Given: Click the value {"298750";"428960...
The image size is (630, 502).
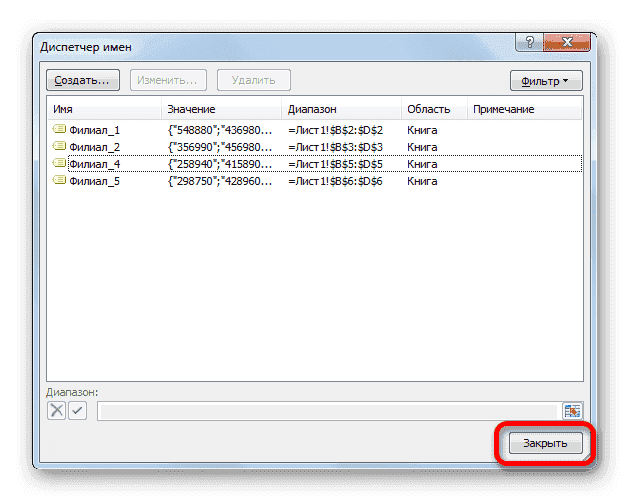Looking at the screenshot, I should (220, 181).
